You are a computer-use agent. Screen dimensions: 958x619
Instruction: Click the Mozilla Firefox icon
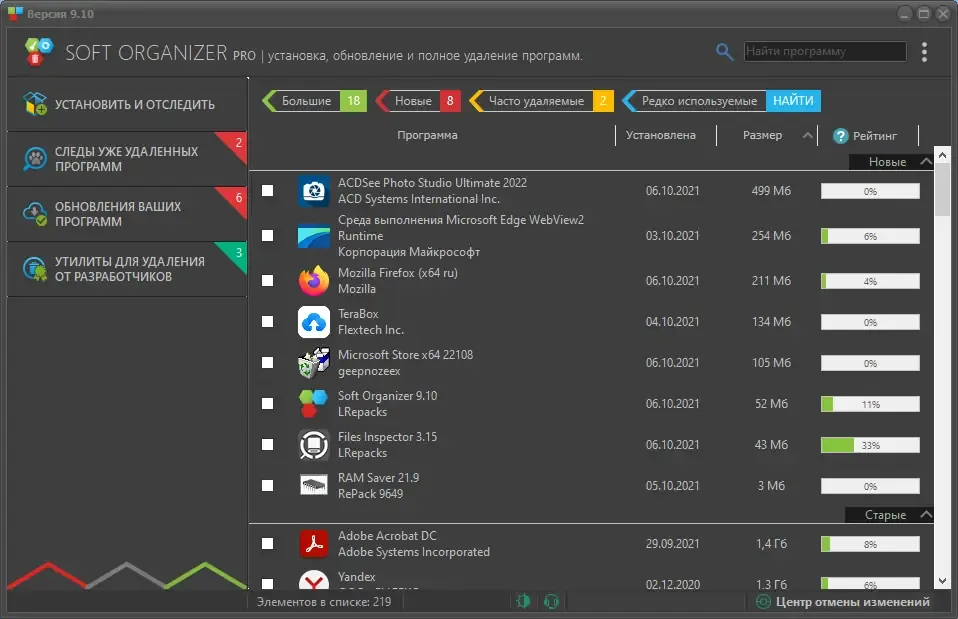pos(313,280)
